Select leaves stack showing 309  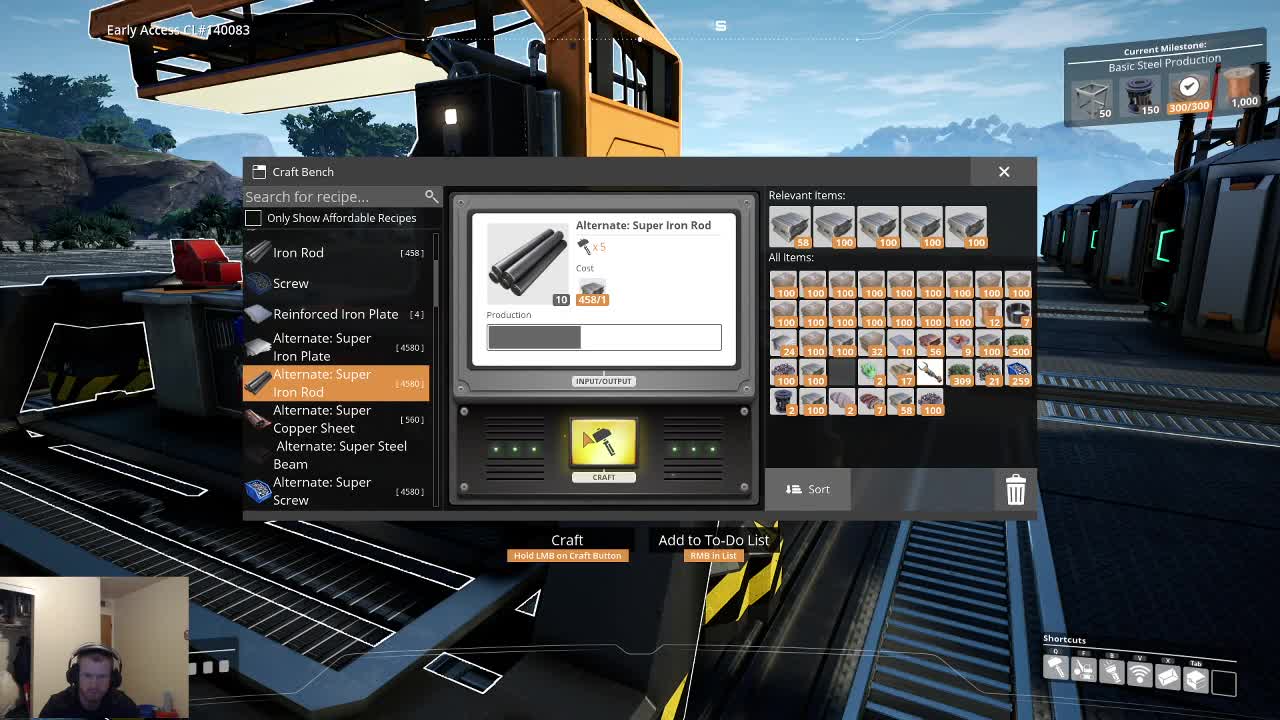[960, 372]
